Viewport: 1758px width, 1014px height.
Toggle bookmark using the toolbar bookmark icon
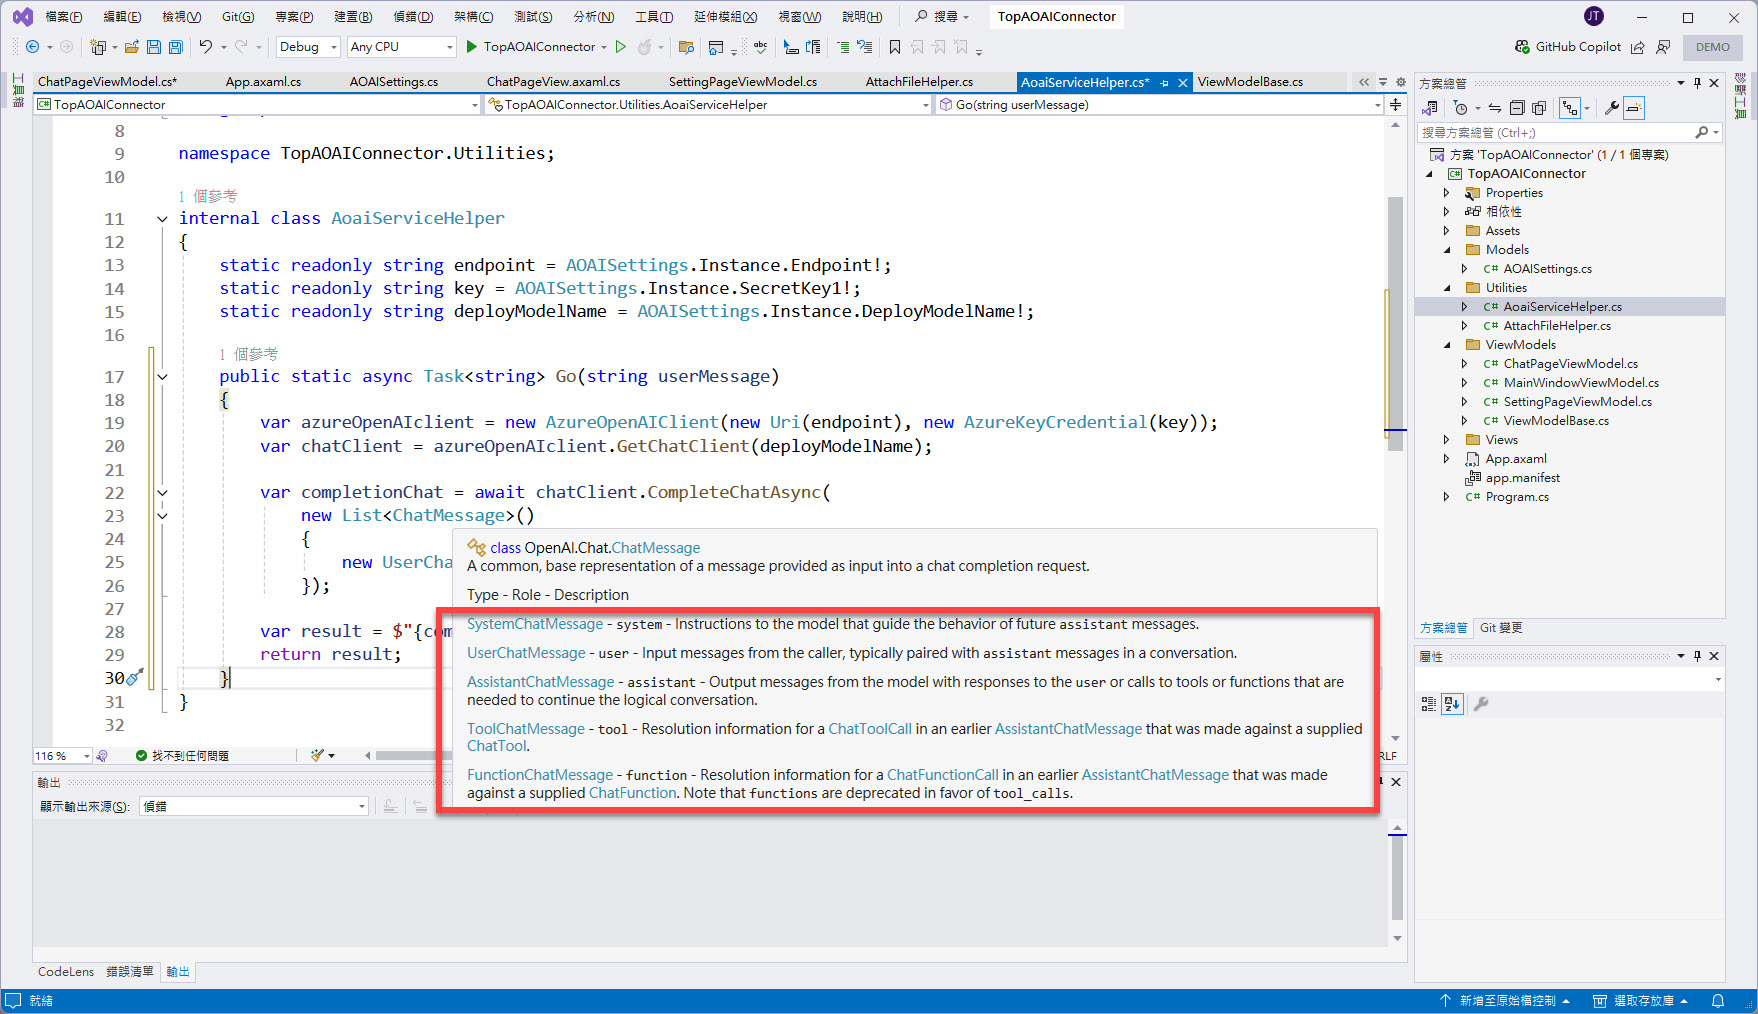(x=895, y=47)
